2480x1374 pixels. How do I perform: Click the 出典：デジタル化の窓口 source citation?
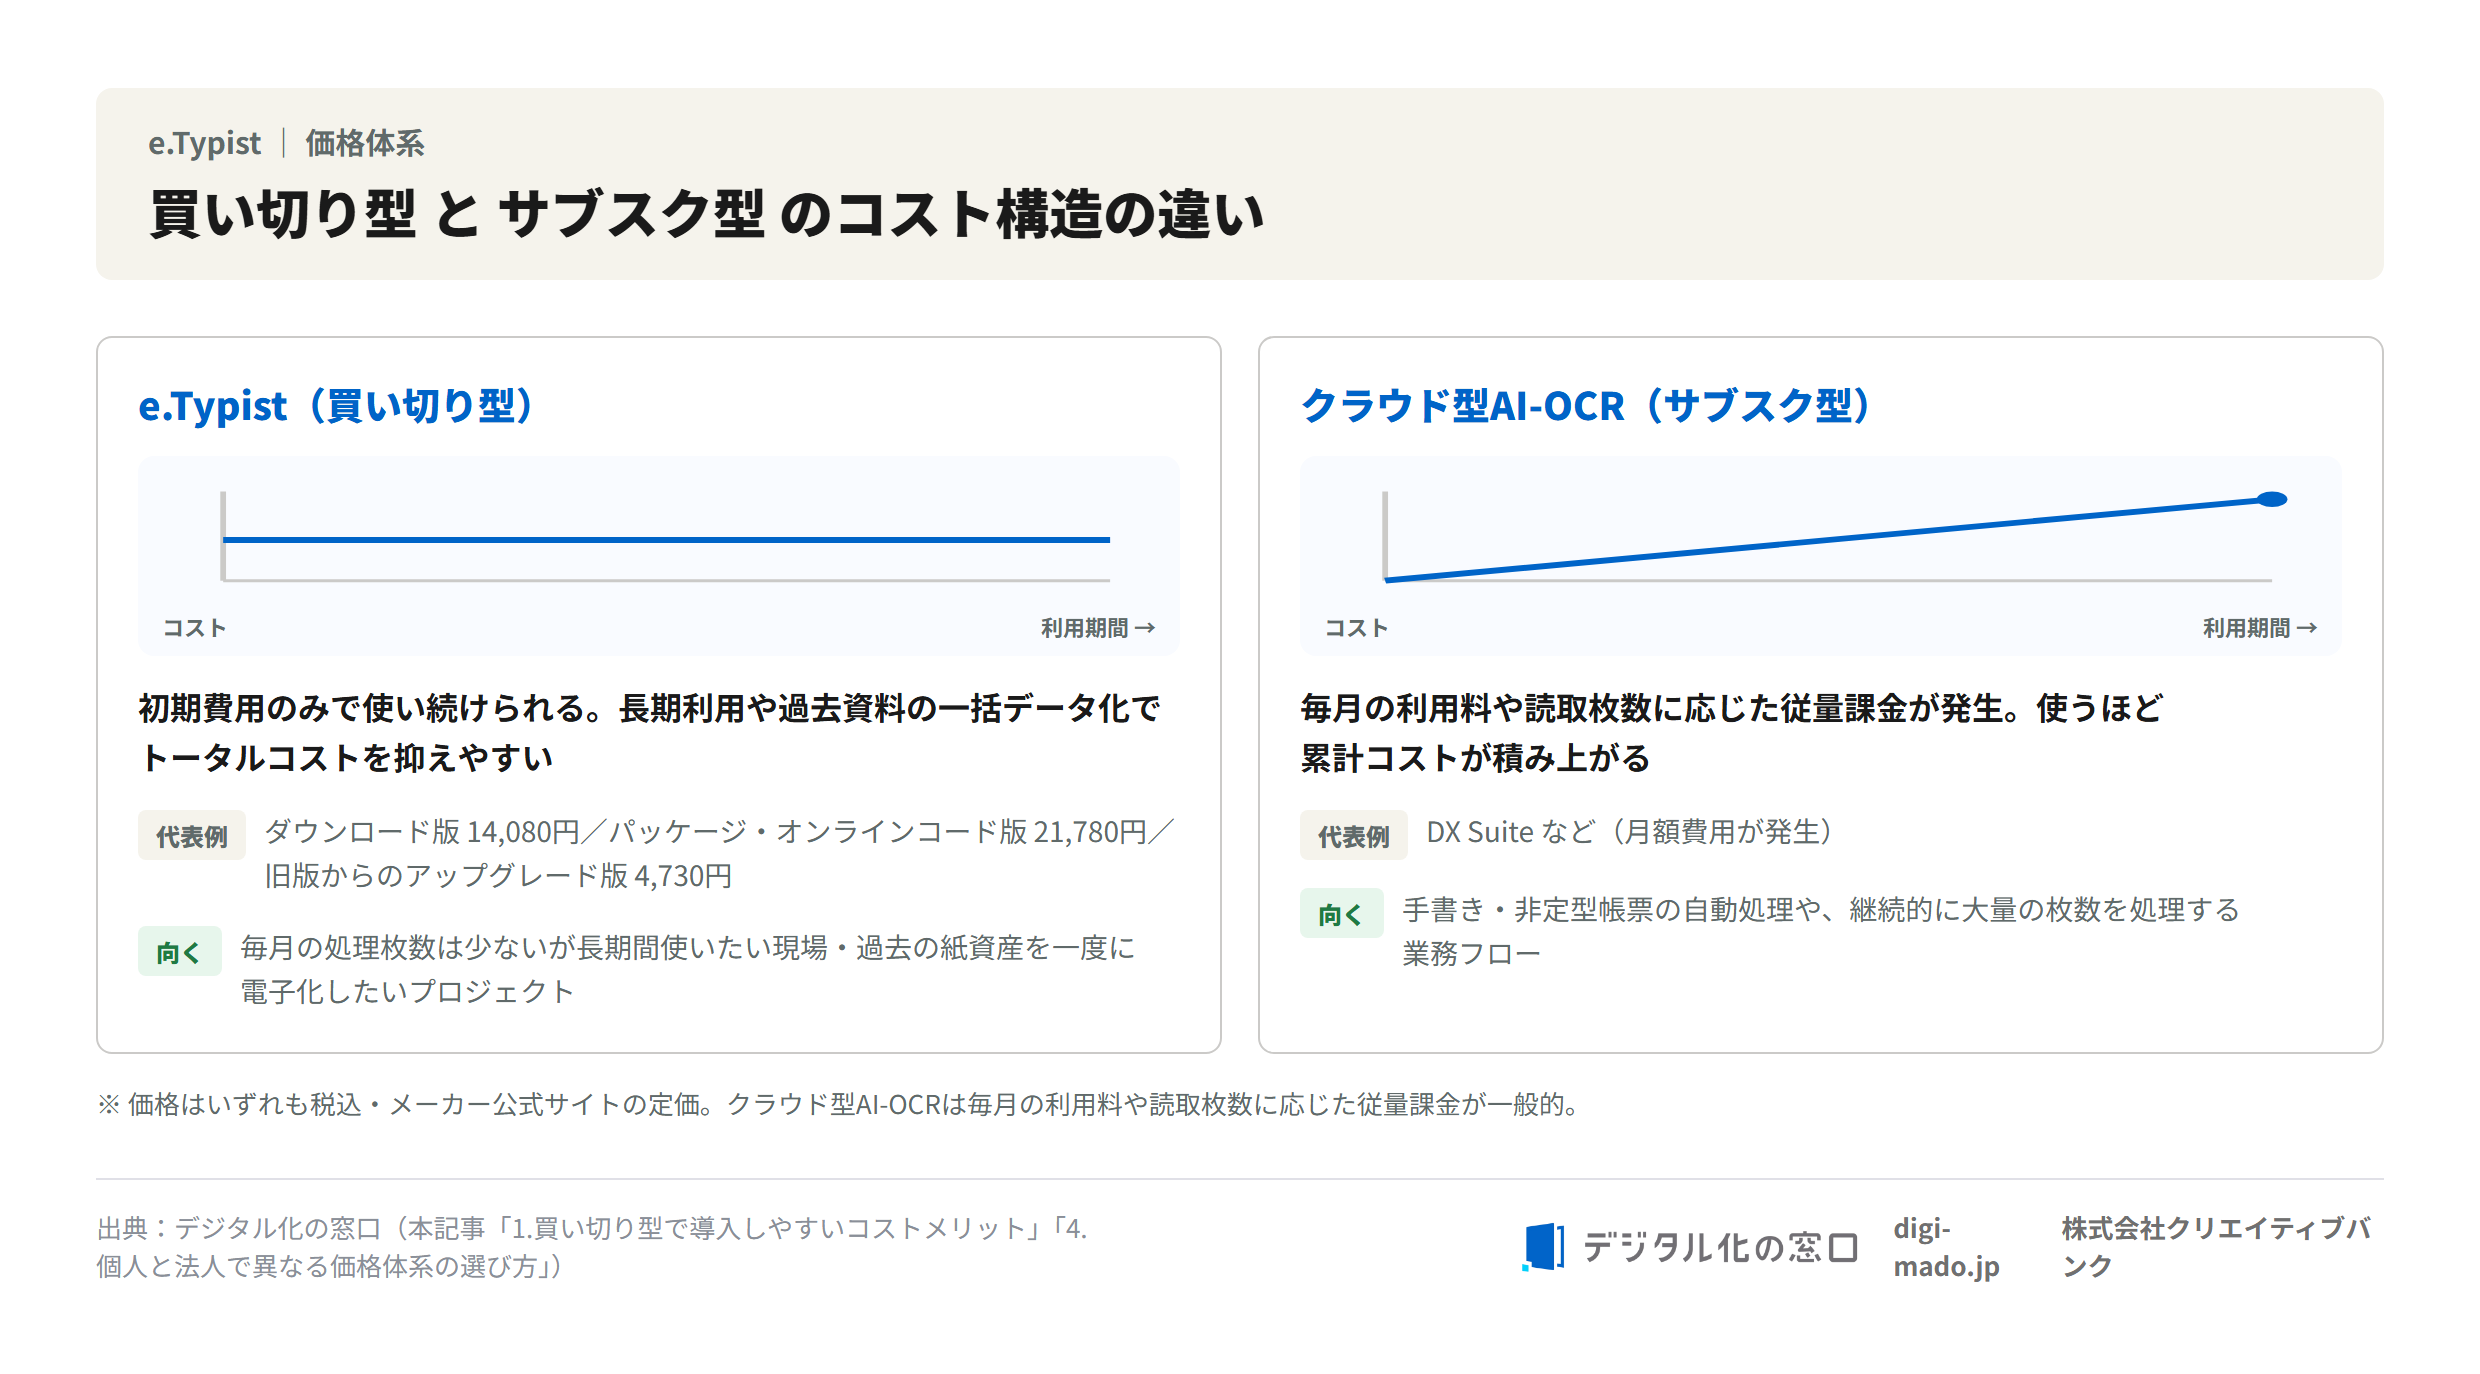[x=592, y=1247]
